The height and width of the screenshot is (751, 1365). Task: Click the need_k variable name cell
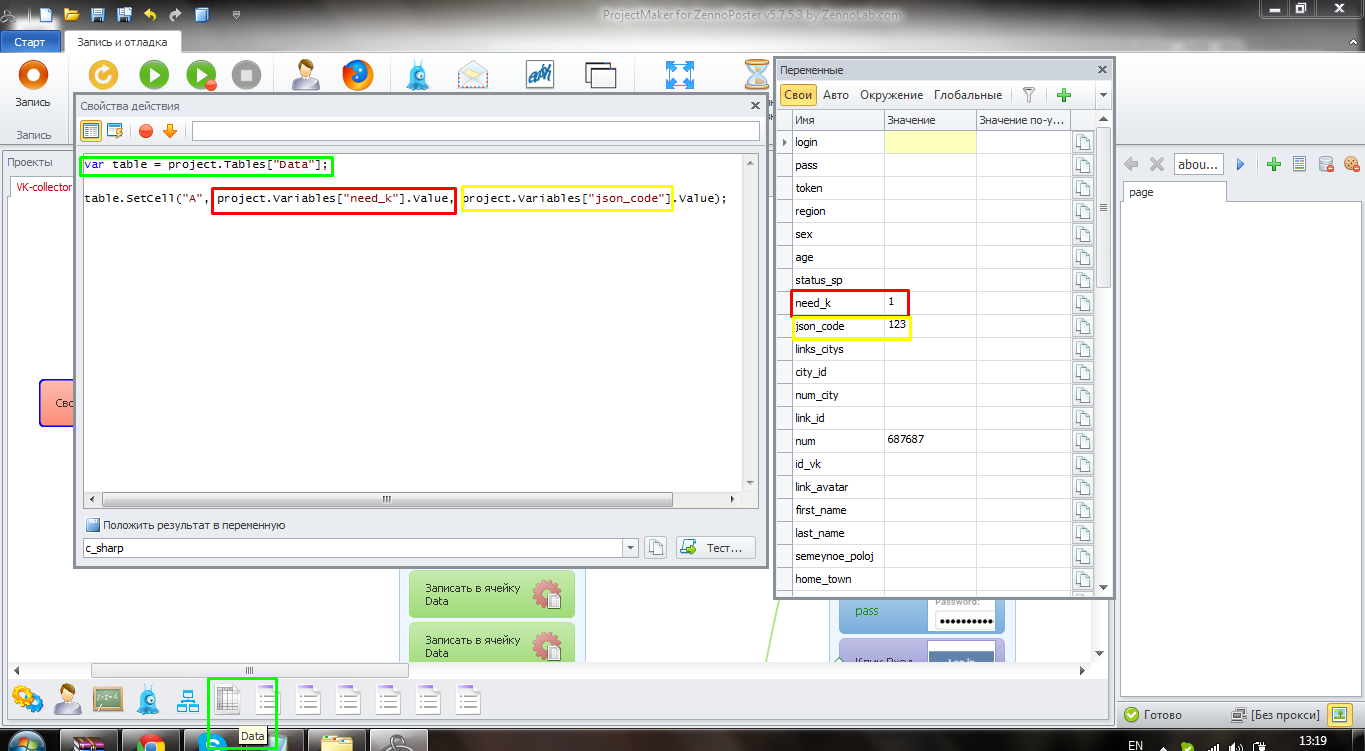click(838, 302)
